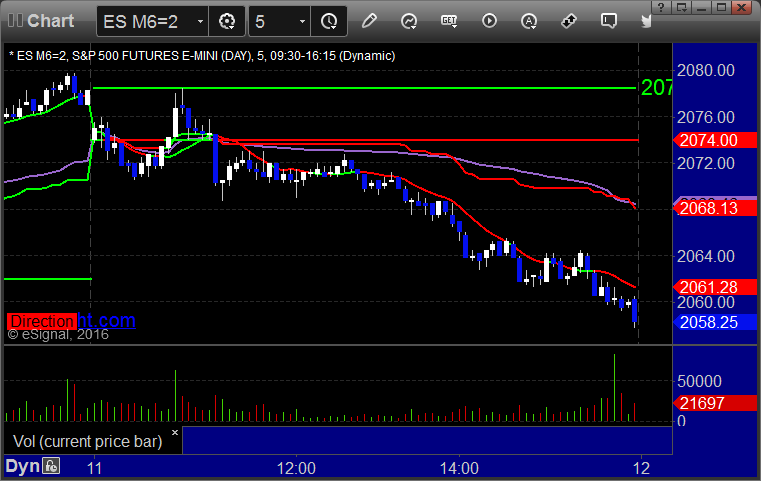The height and width of the screenshot is (481, 761).
Task: Open the time template clock icon
Action: tap(329, 21)
